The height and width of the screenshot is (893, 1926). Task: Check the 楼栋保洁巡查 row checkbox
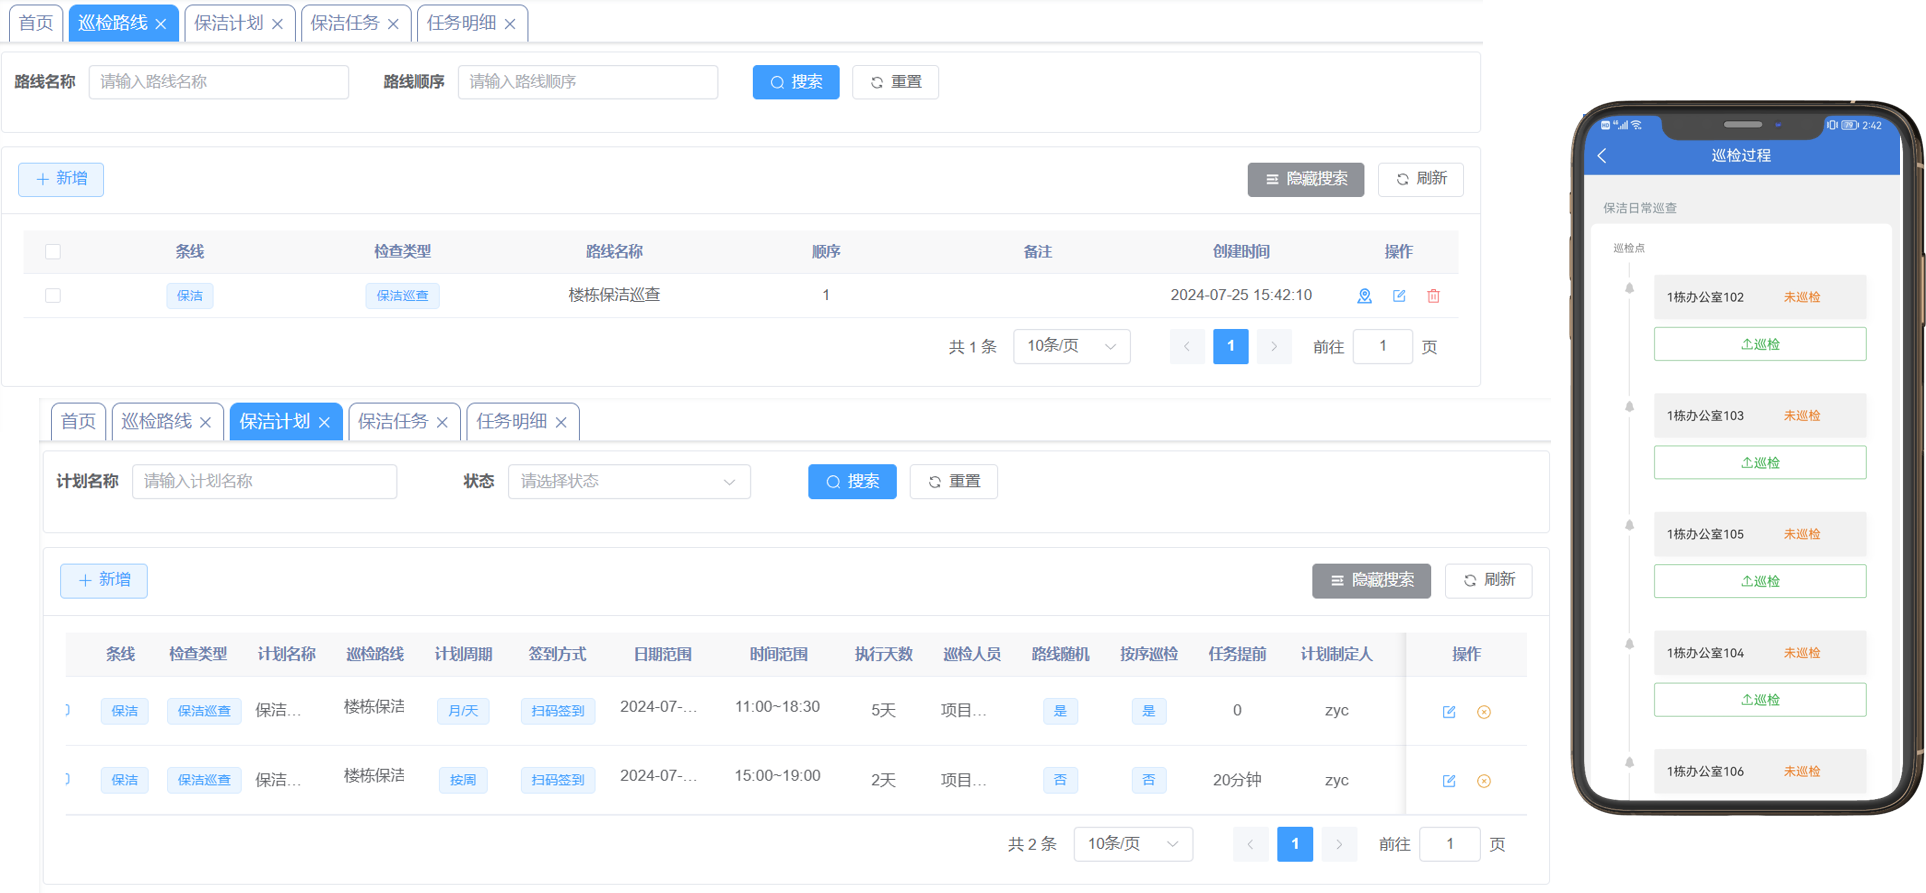click(x=53, y=296)
